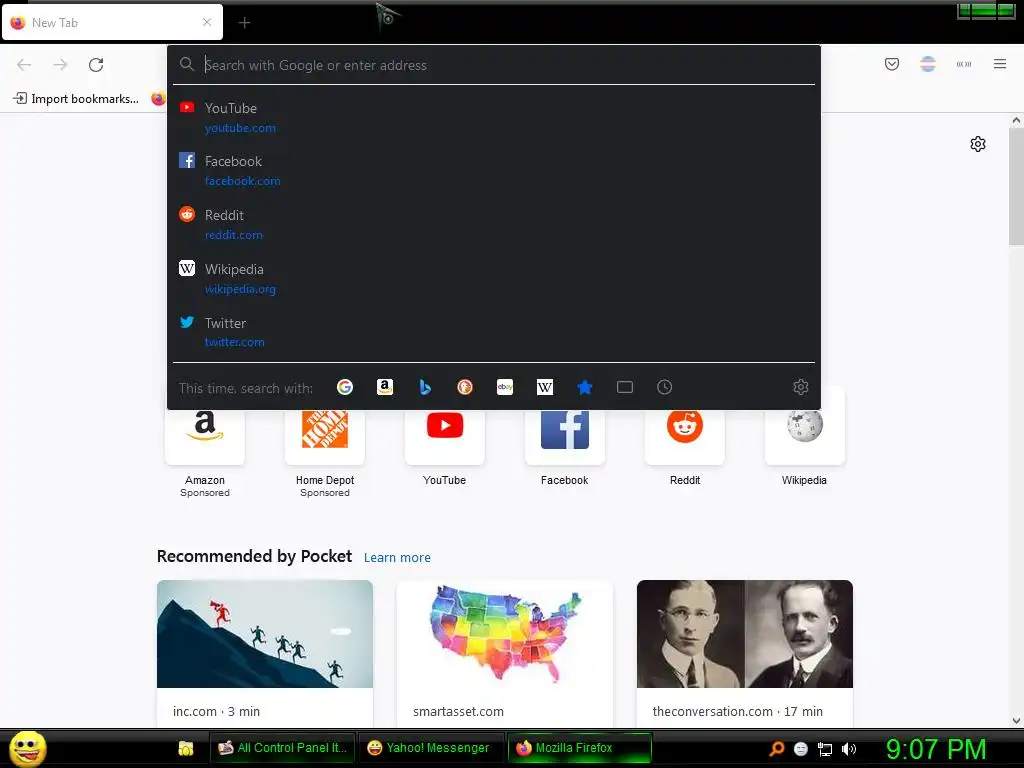The width and height of the screenshot is (1024, 768).
Task: Click the magnifier search tray icon
Action: click(776, 749)
